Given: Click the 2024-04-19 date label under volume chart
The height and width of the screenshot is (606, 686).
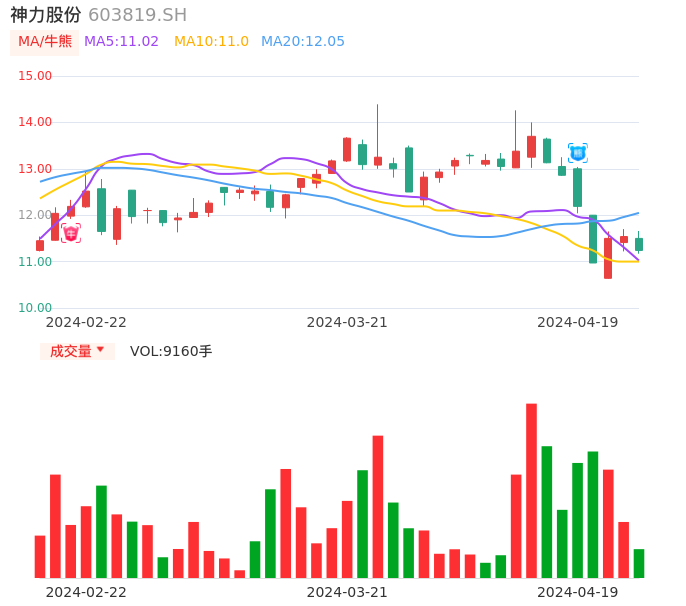Looking at the screenshot, I should tap(578, 592).
